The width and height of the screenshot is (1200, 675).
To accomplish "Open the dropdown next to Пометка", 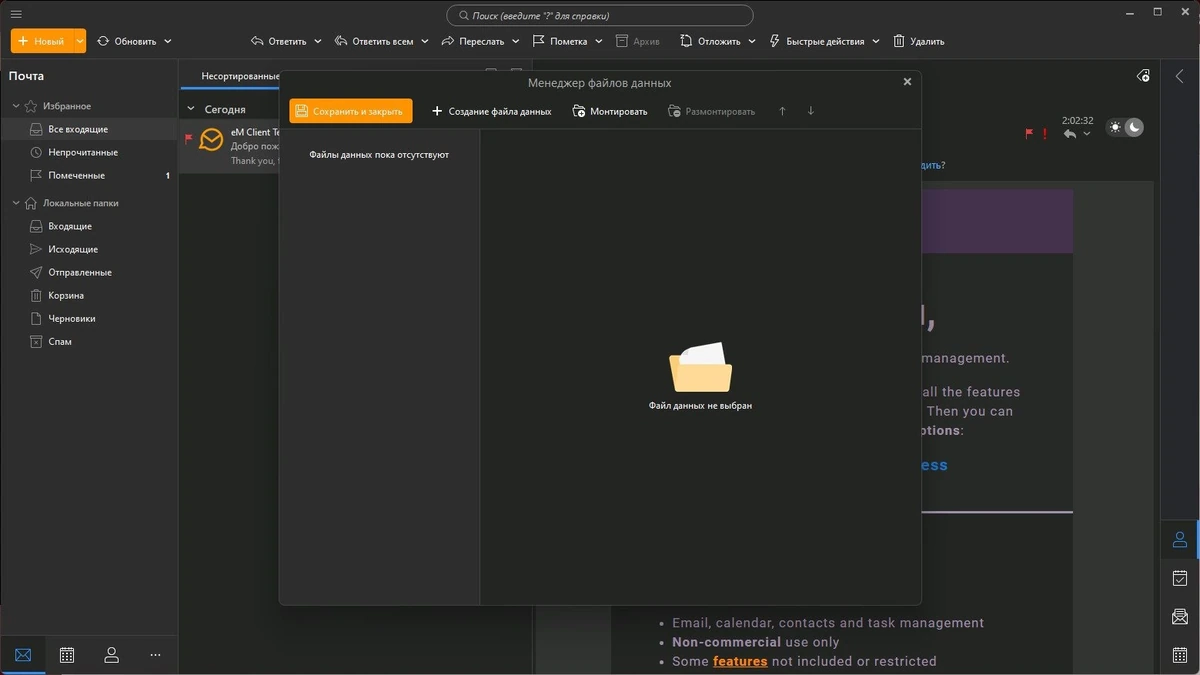I will tap(599, 41).
